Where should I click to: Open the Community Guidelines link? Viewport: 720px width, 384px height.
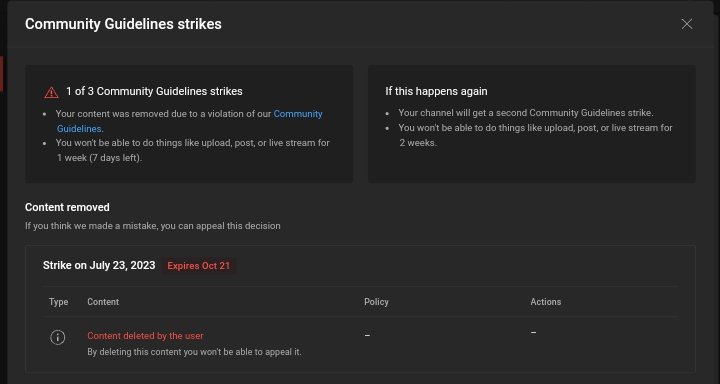pyautogui.click(x=298, y=114)
